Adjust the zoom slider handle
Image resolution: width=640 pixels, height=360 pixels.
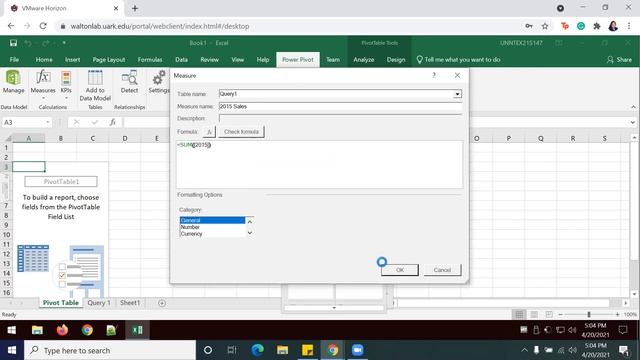[589, 314]
